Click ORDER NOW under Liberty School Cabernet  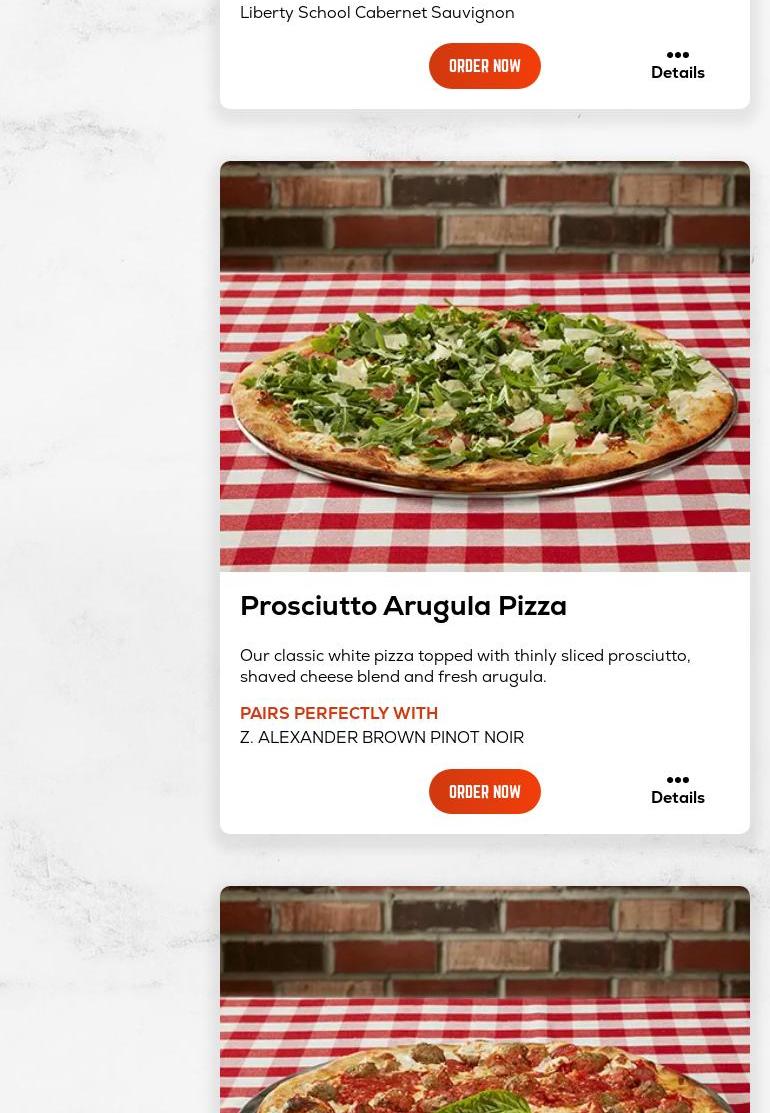click(485, 66)
